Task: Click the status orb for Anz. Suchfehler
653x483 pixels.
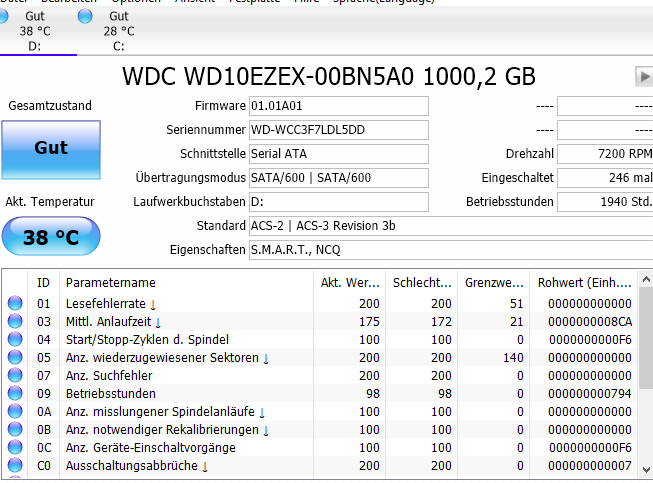Action: (x=15, y=376)
